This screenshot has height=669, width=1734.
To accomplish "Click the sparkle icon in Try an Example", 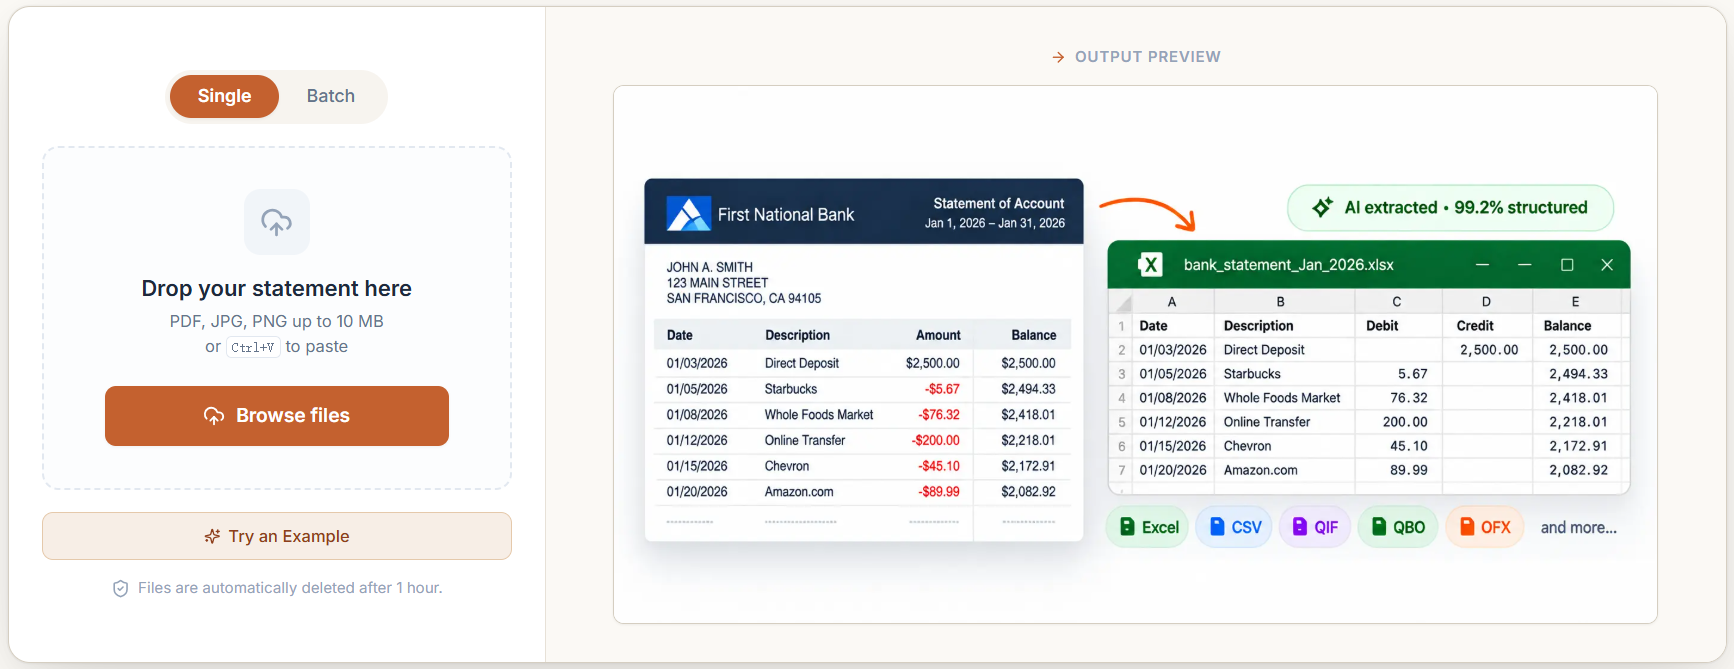I will coord(212,537).
